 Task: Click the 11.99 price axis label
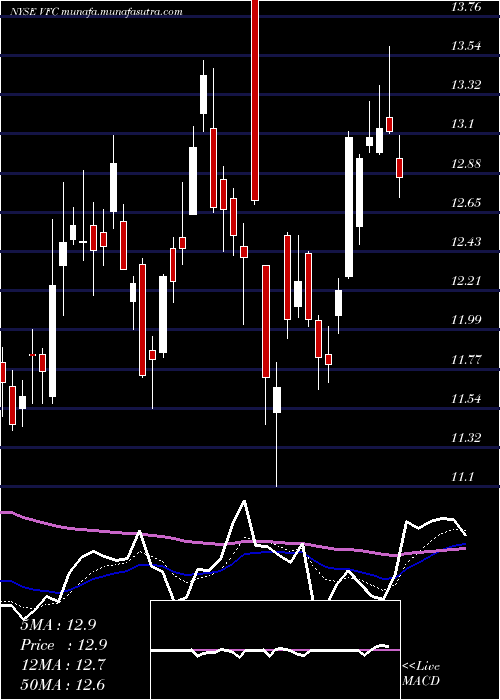(466, 320)
